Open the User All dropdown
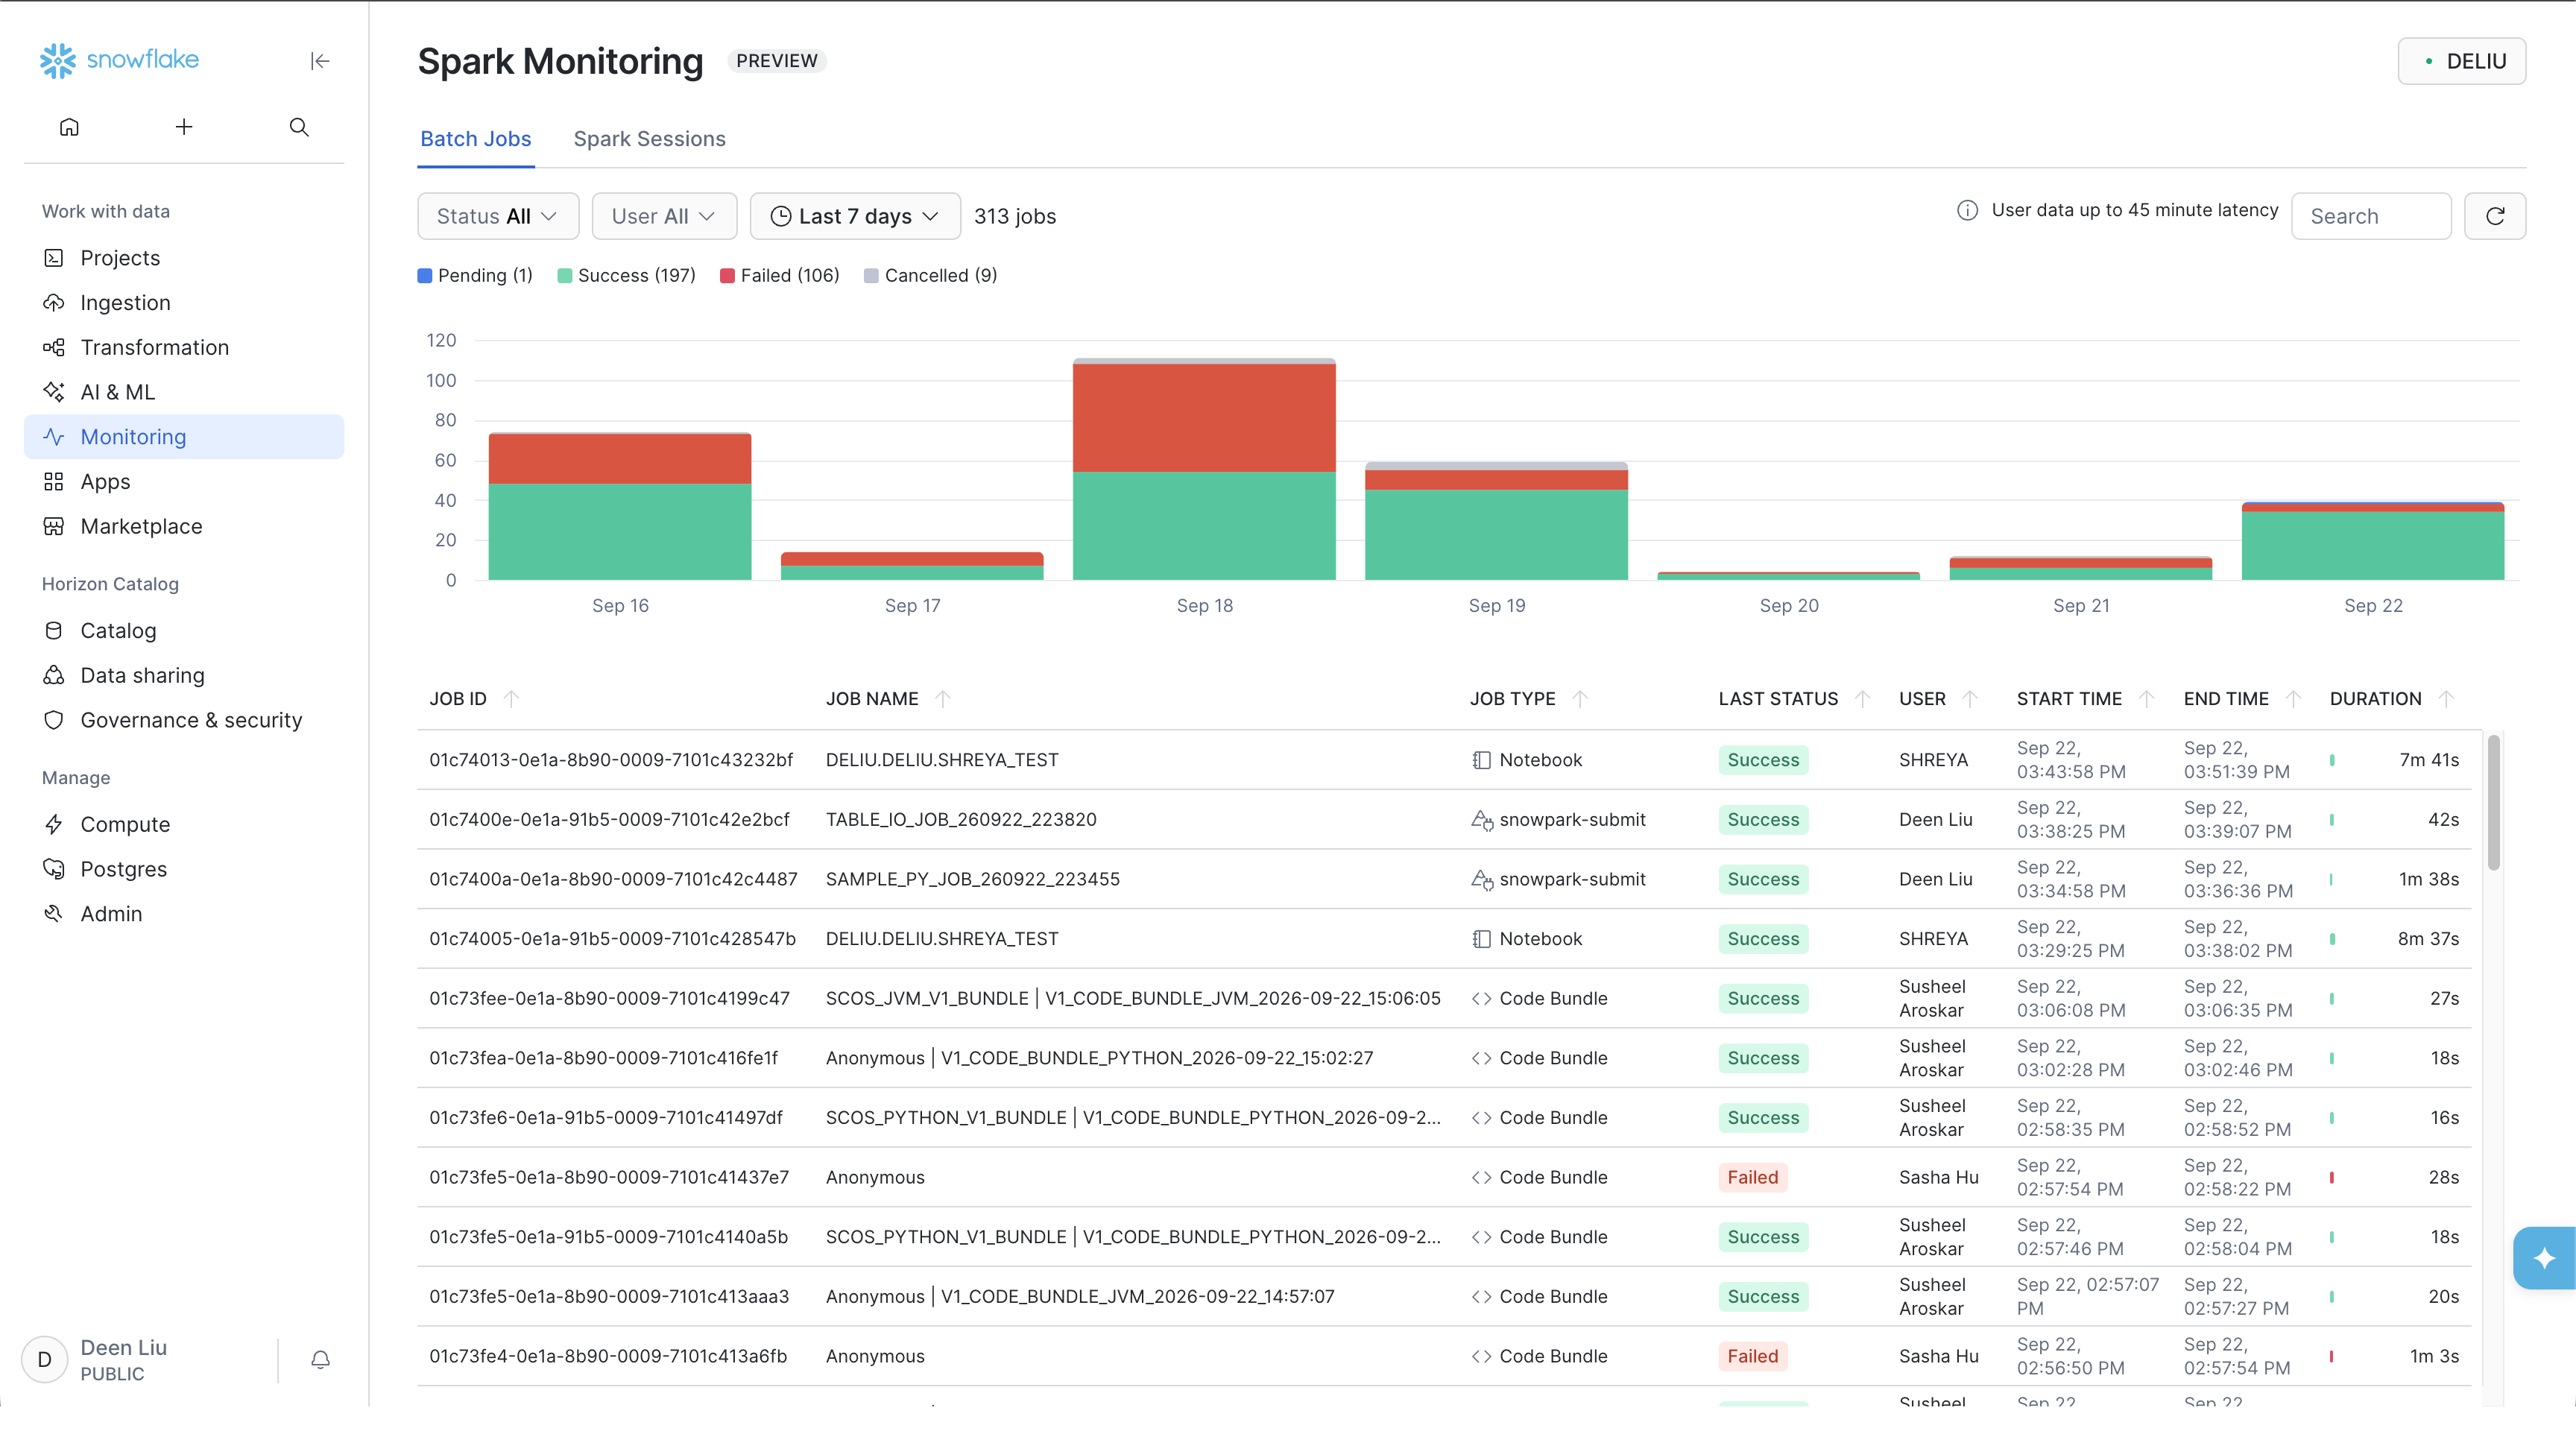 (x=664, y=216)
